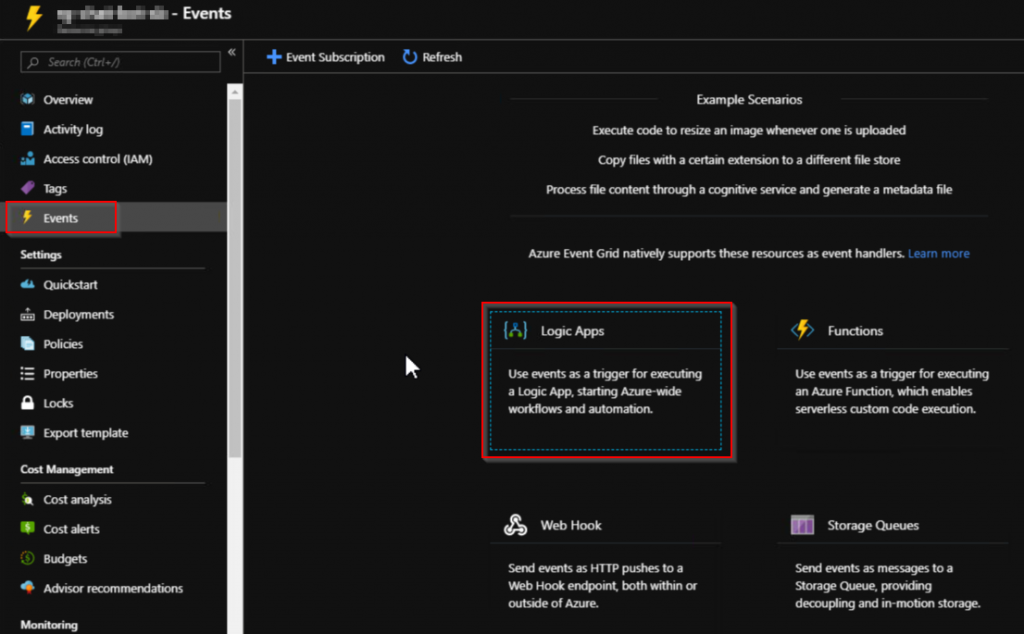Click the sidebar scroll up arrow
1024x634 pixels.
235,92
